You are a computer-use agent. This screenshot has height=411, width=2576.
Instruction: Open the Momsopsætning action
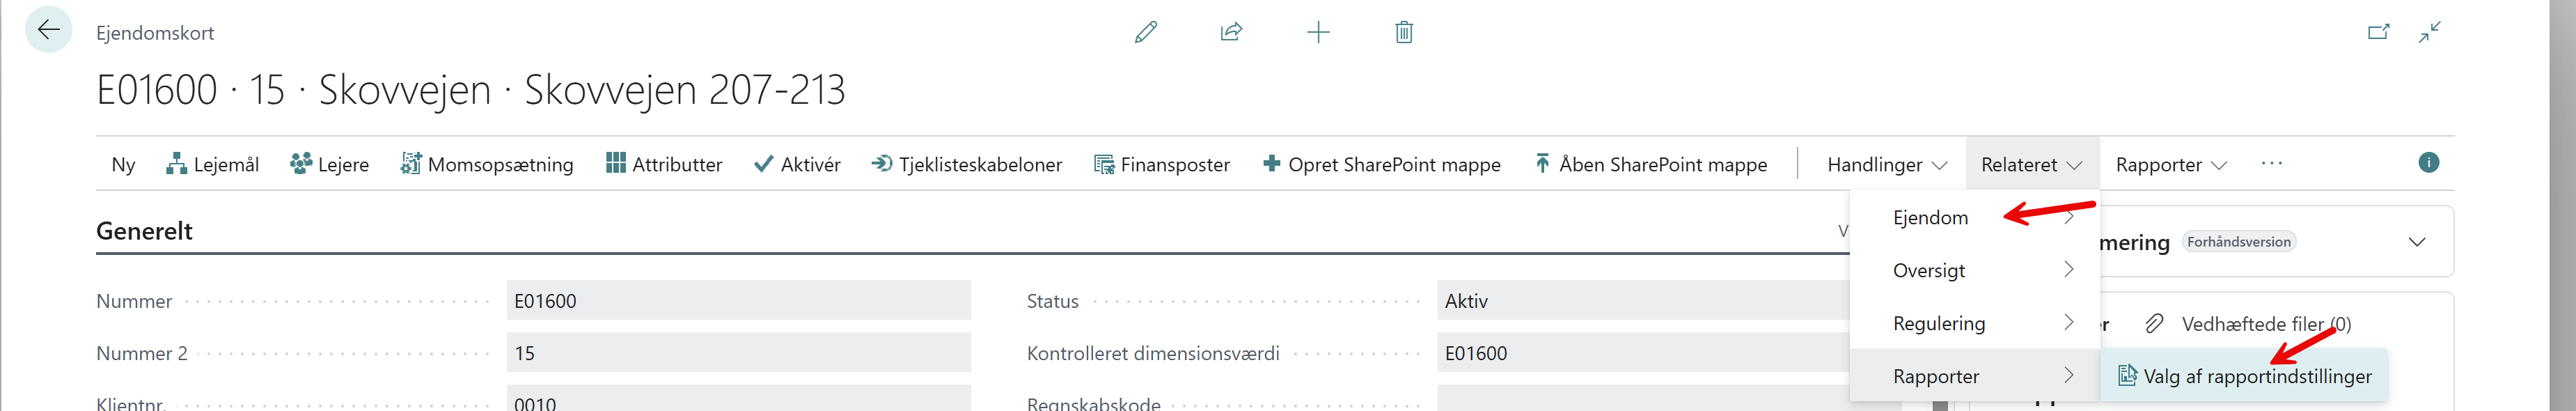pos(487,164)
